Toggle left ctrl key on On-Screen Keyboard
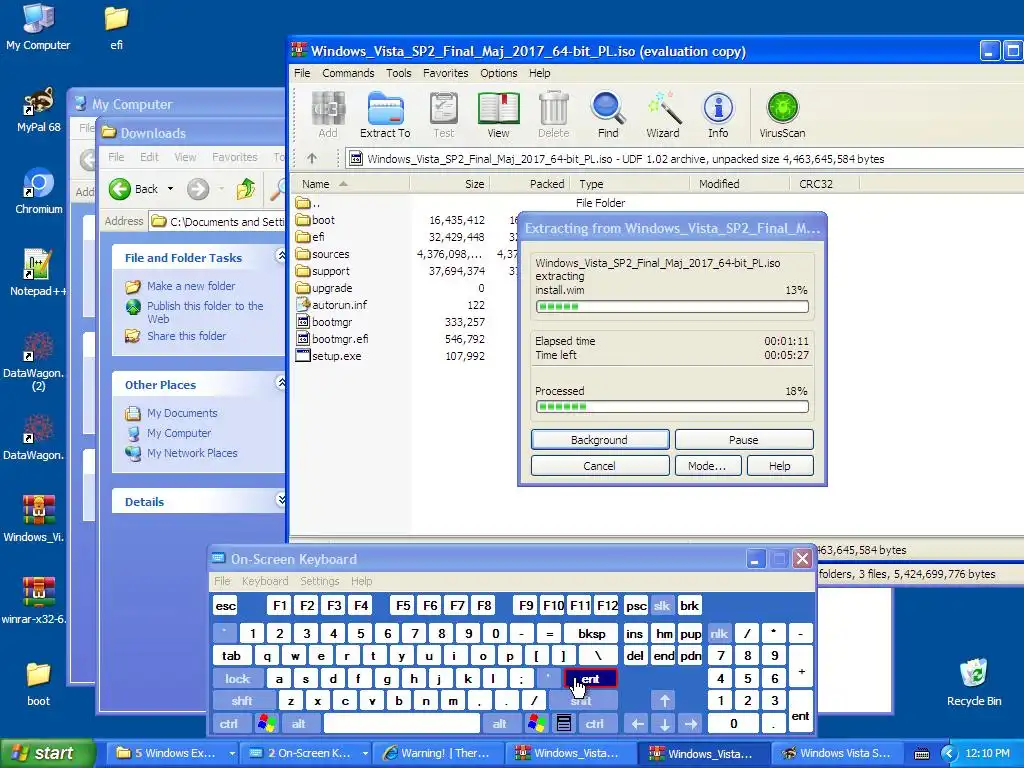This screenshot has width=1024, height=768. [x=229, y=724]
